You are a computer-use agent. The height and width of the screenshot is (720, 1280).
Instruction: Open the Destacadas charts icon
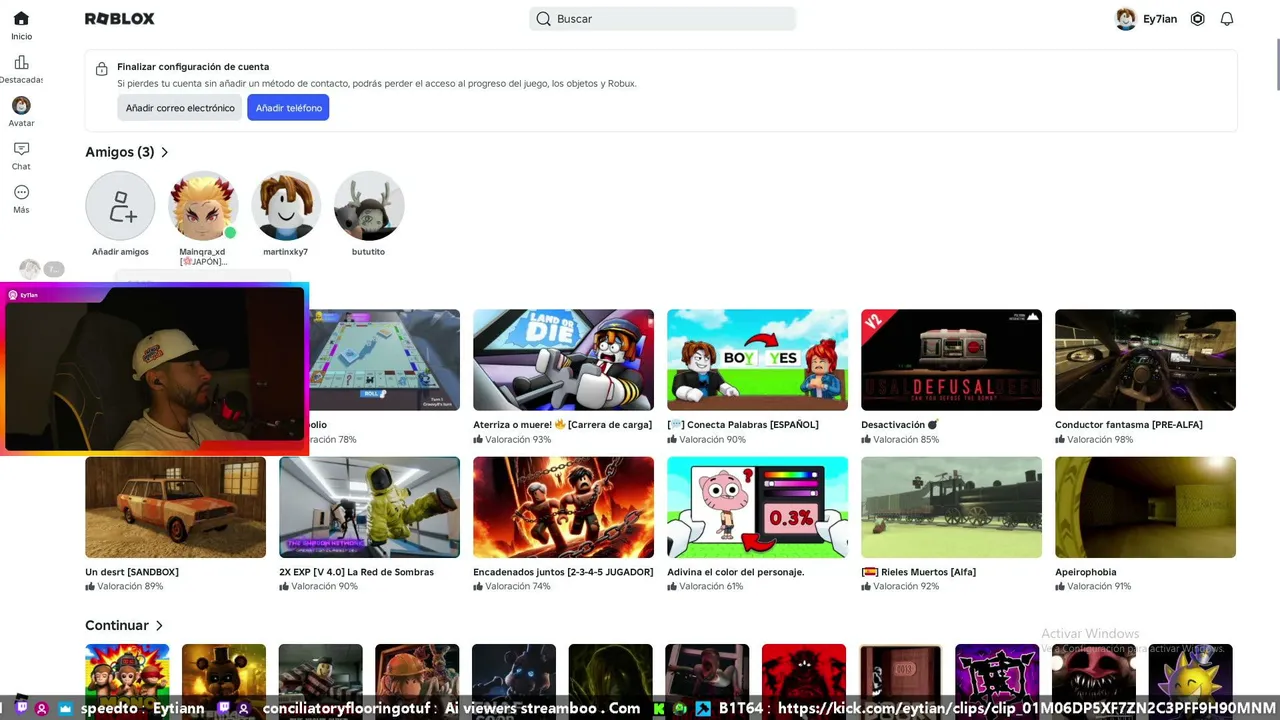point(21,63)
